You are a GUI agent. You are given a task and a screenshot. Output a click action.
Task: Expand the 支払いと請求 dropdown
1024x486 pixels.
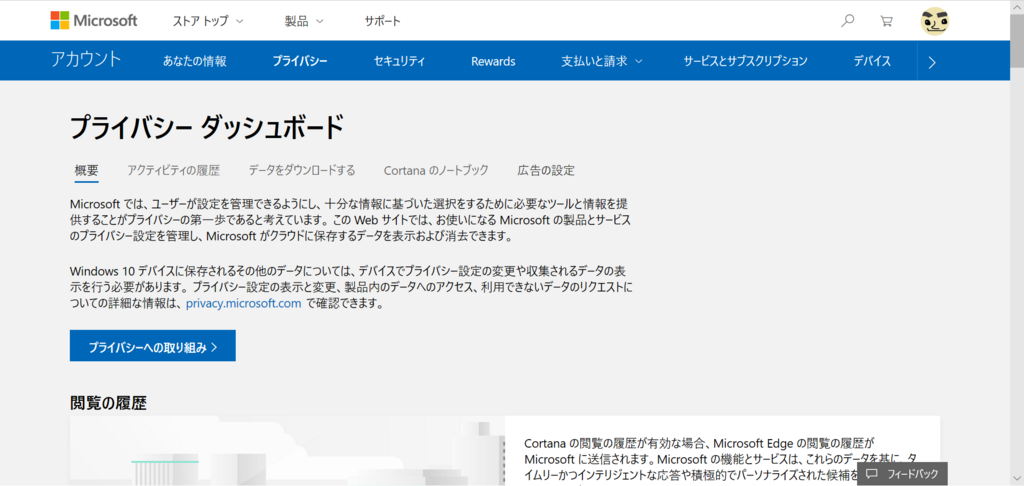pos(601,61)
